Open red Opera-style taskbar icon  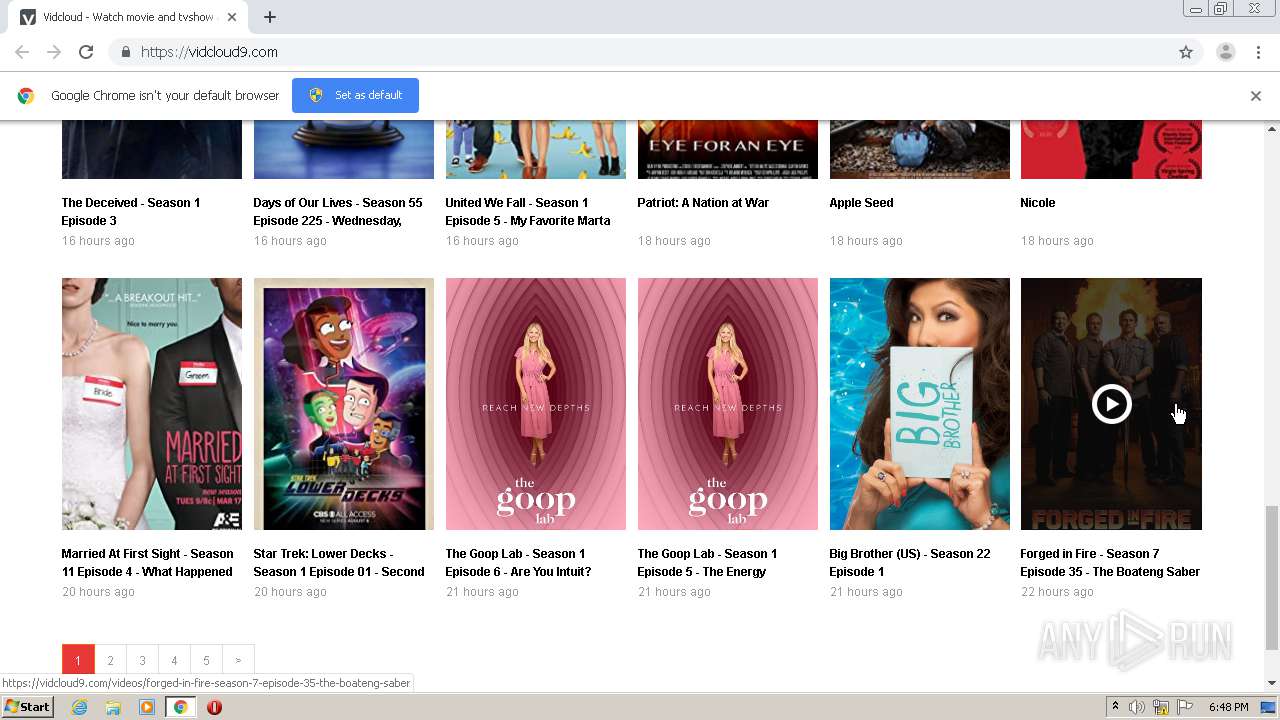(x=214, y=707)
